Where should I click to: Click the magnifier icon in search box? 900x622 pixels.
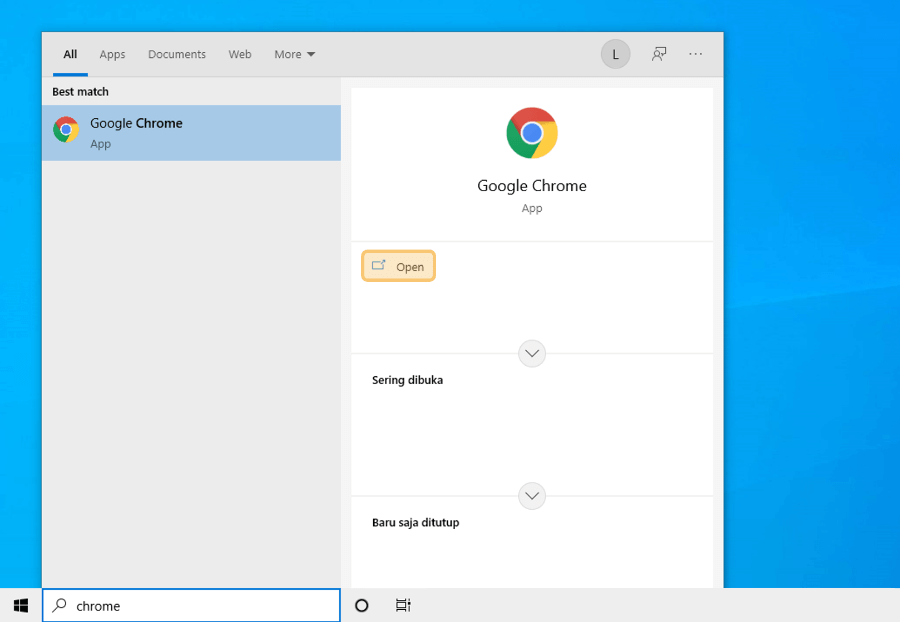tap(59, 605)
